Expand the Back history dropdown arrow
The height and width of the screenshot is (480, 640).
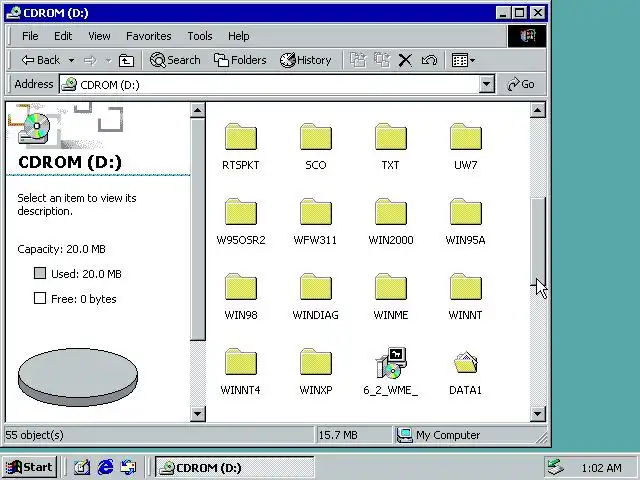pyautogui.click(x=71, y=60)
